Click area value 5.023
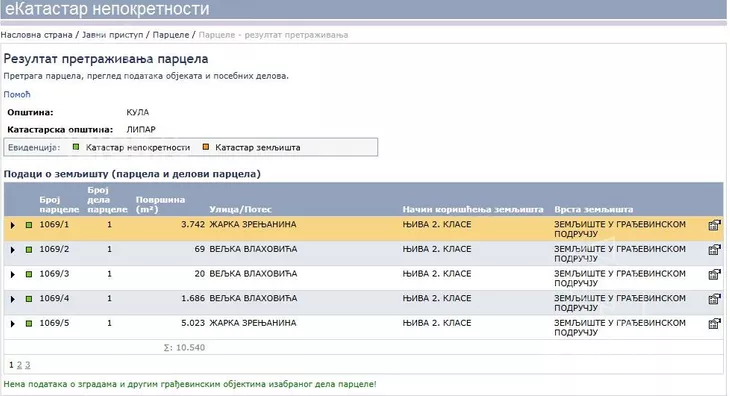This screenshot has height=396, width=730. coord(193,323)
